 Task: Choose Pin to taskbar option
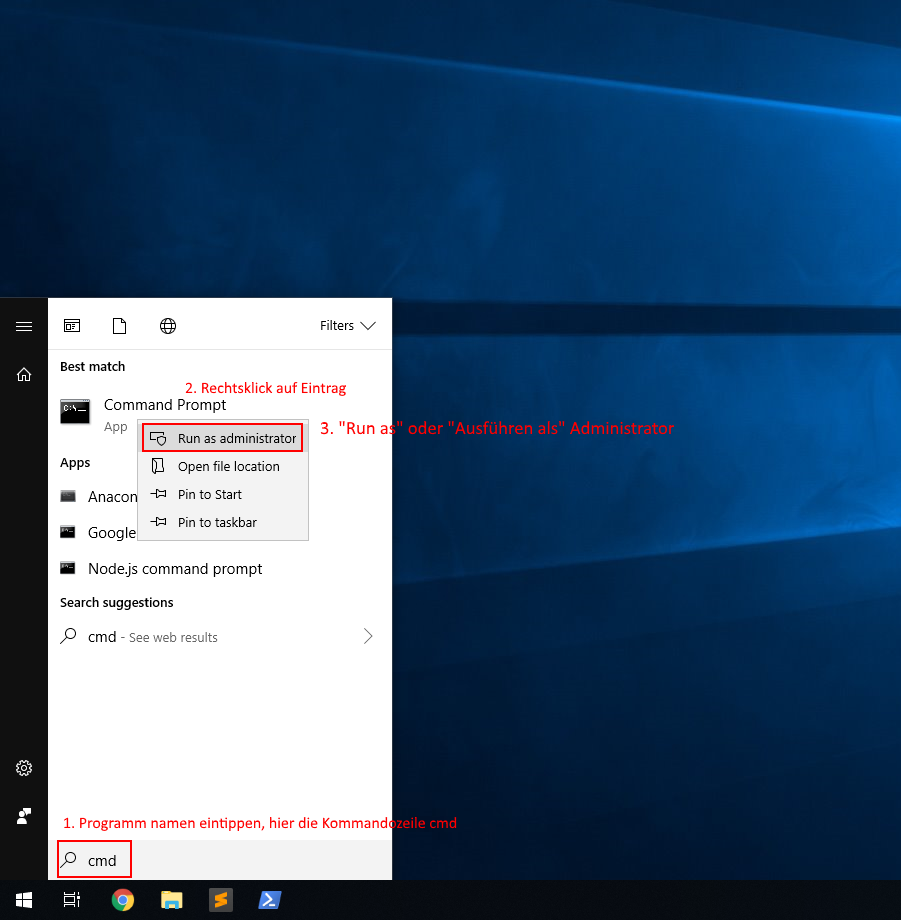click(x=217, y=522)
